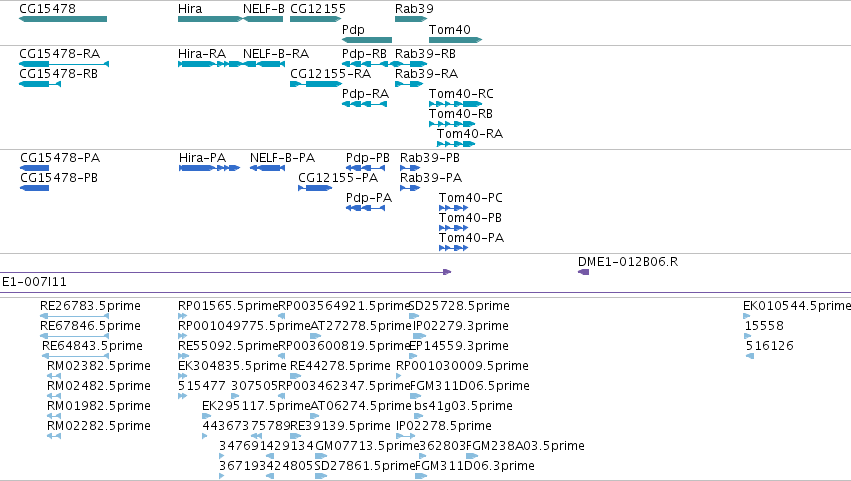Select EST EP14559.3prime

tap(413, 356)
